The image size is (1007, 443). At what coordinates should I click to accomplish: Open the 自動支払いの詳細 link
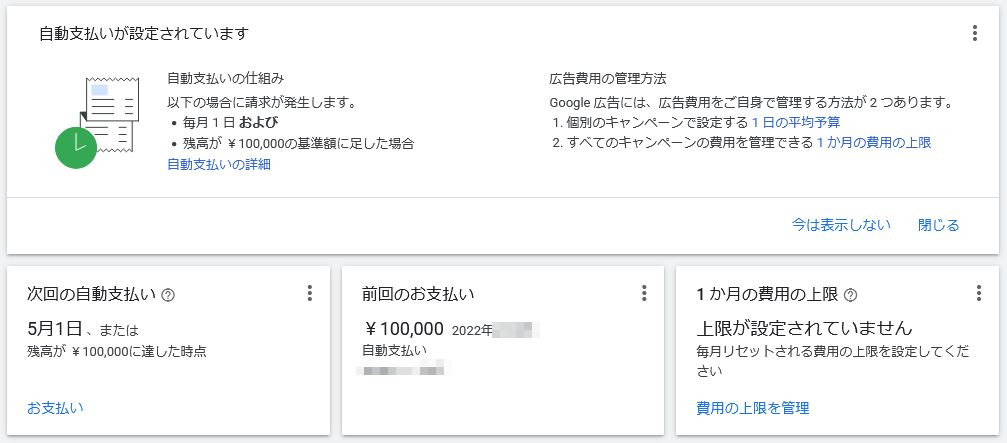[219, 164]
